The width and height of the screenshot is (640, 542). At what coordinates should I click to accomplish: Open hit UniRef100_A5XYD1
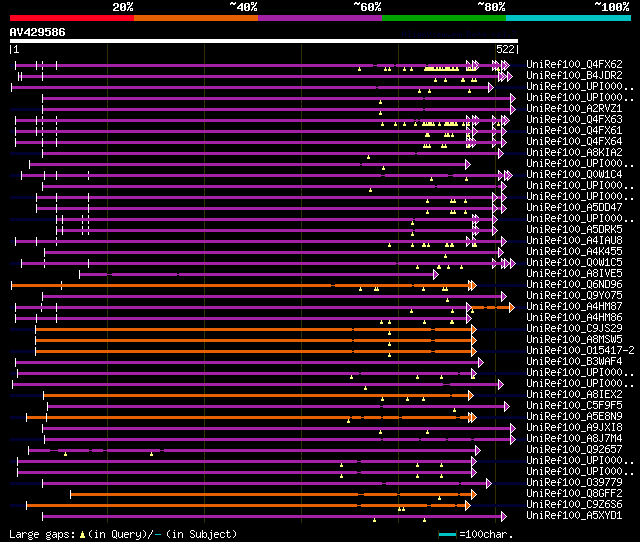pos(574,516)
